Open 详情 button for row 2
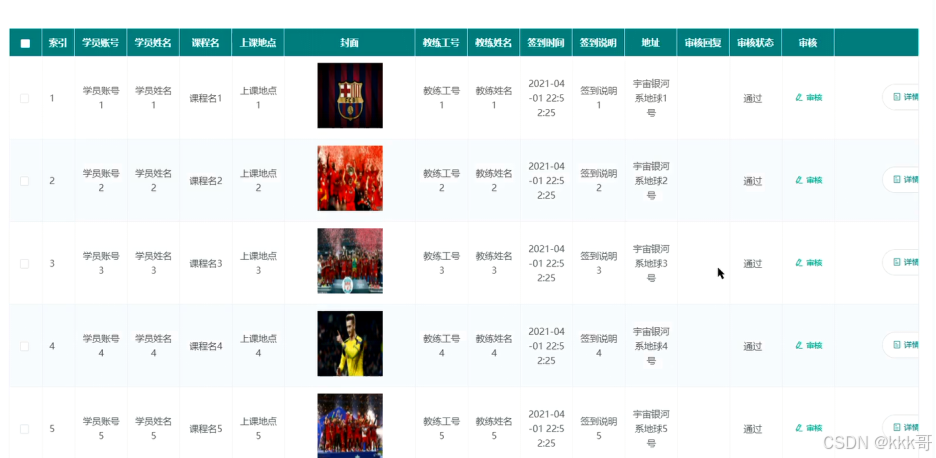The height and width of the screenshot is (458, 936). point(900,179)
